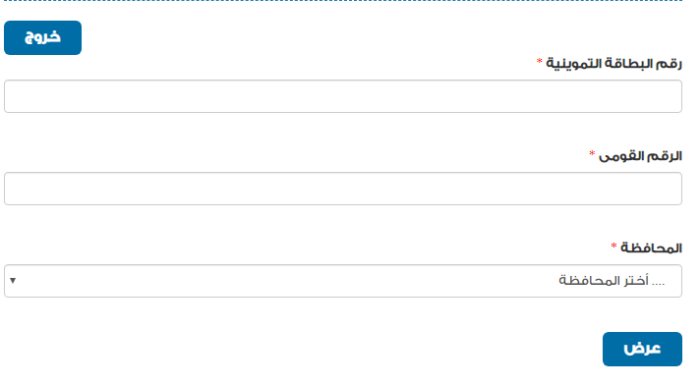The width and height of the screenshot is (700, 385).
Task: Click the red asterisk beside المحافظة
Action: pos(614,245)
